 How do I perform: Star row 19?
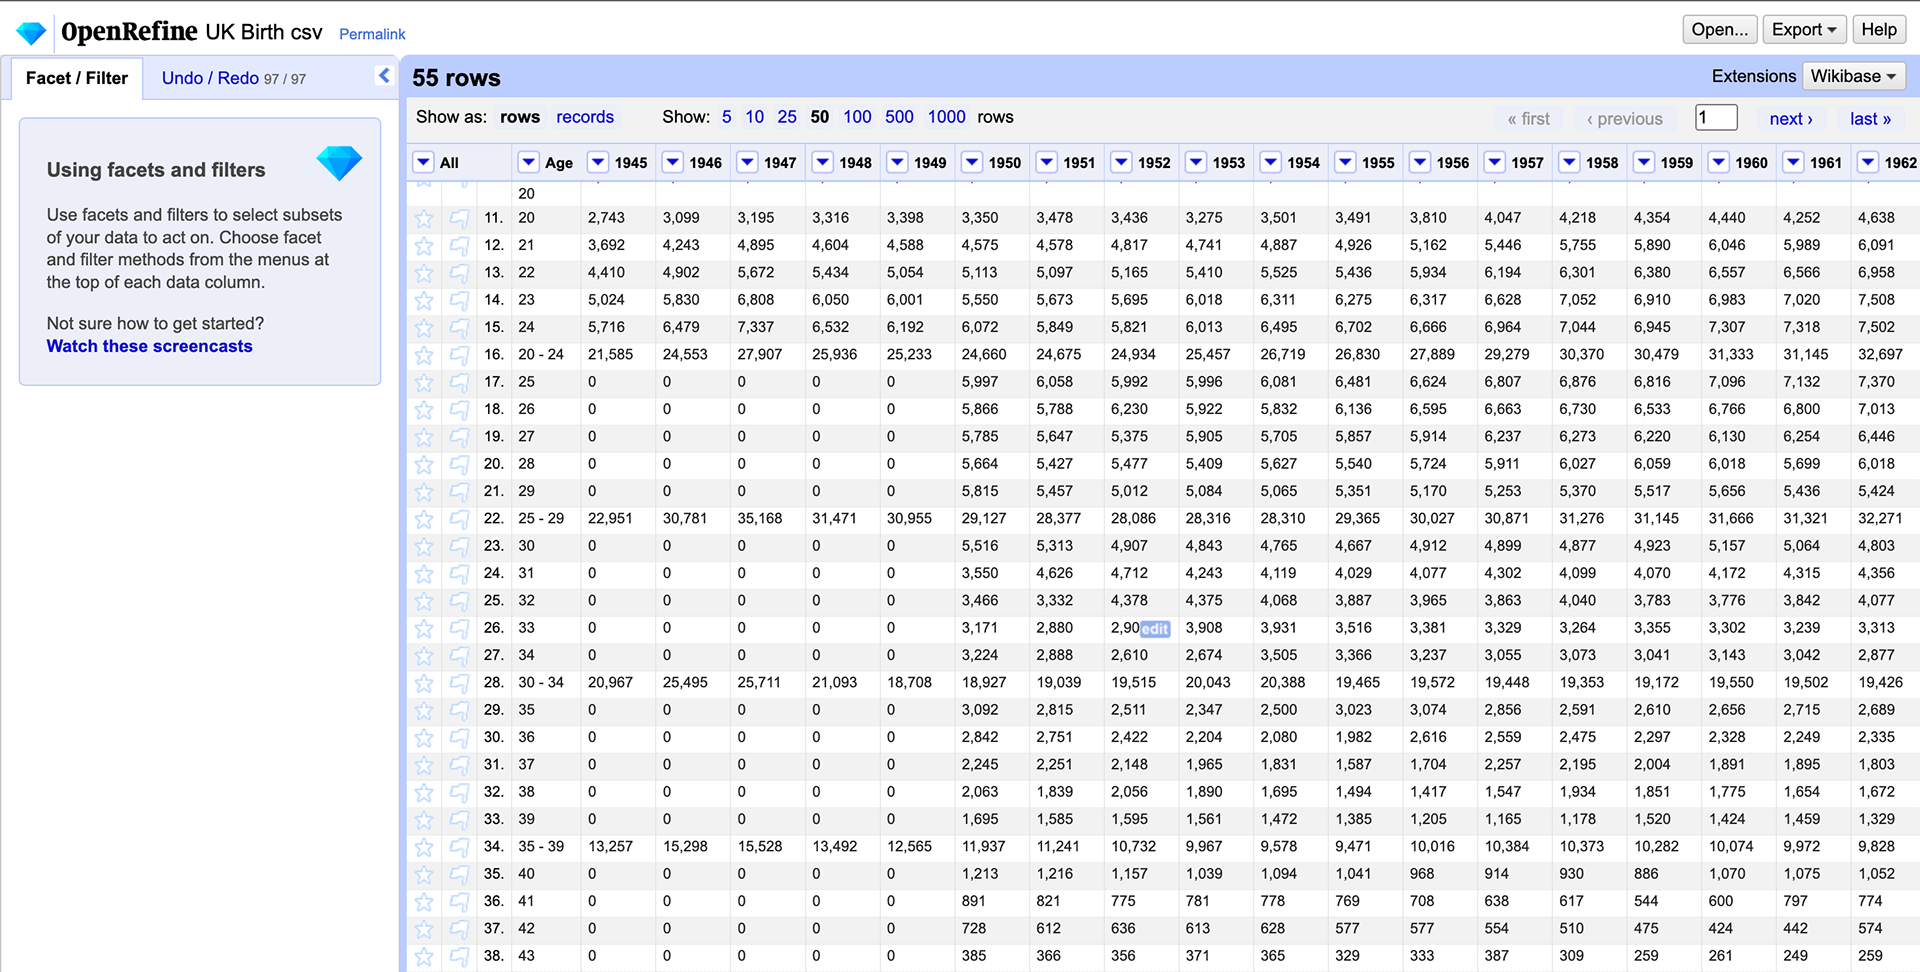(x=424, y=437)
